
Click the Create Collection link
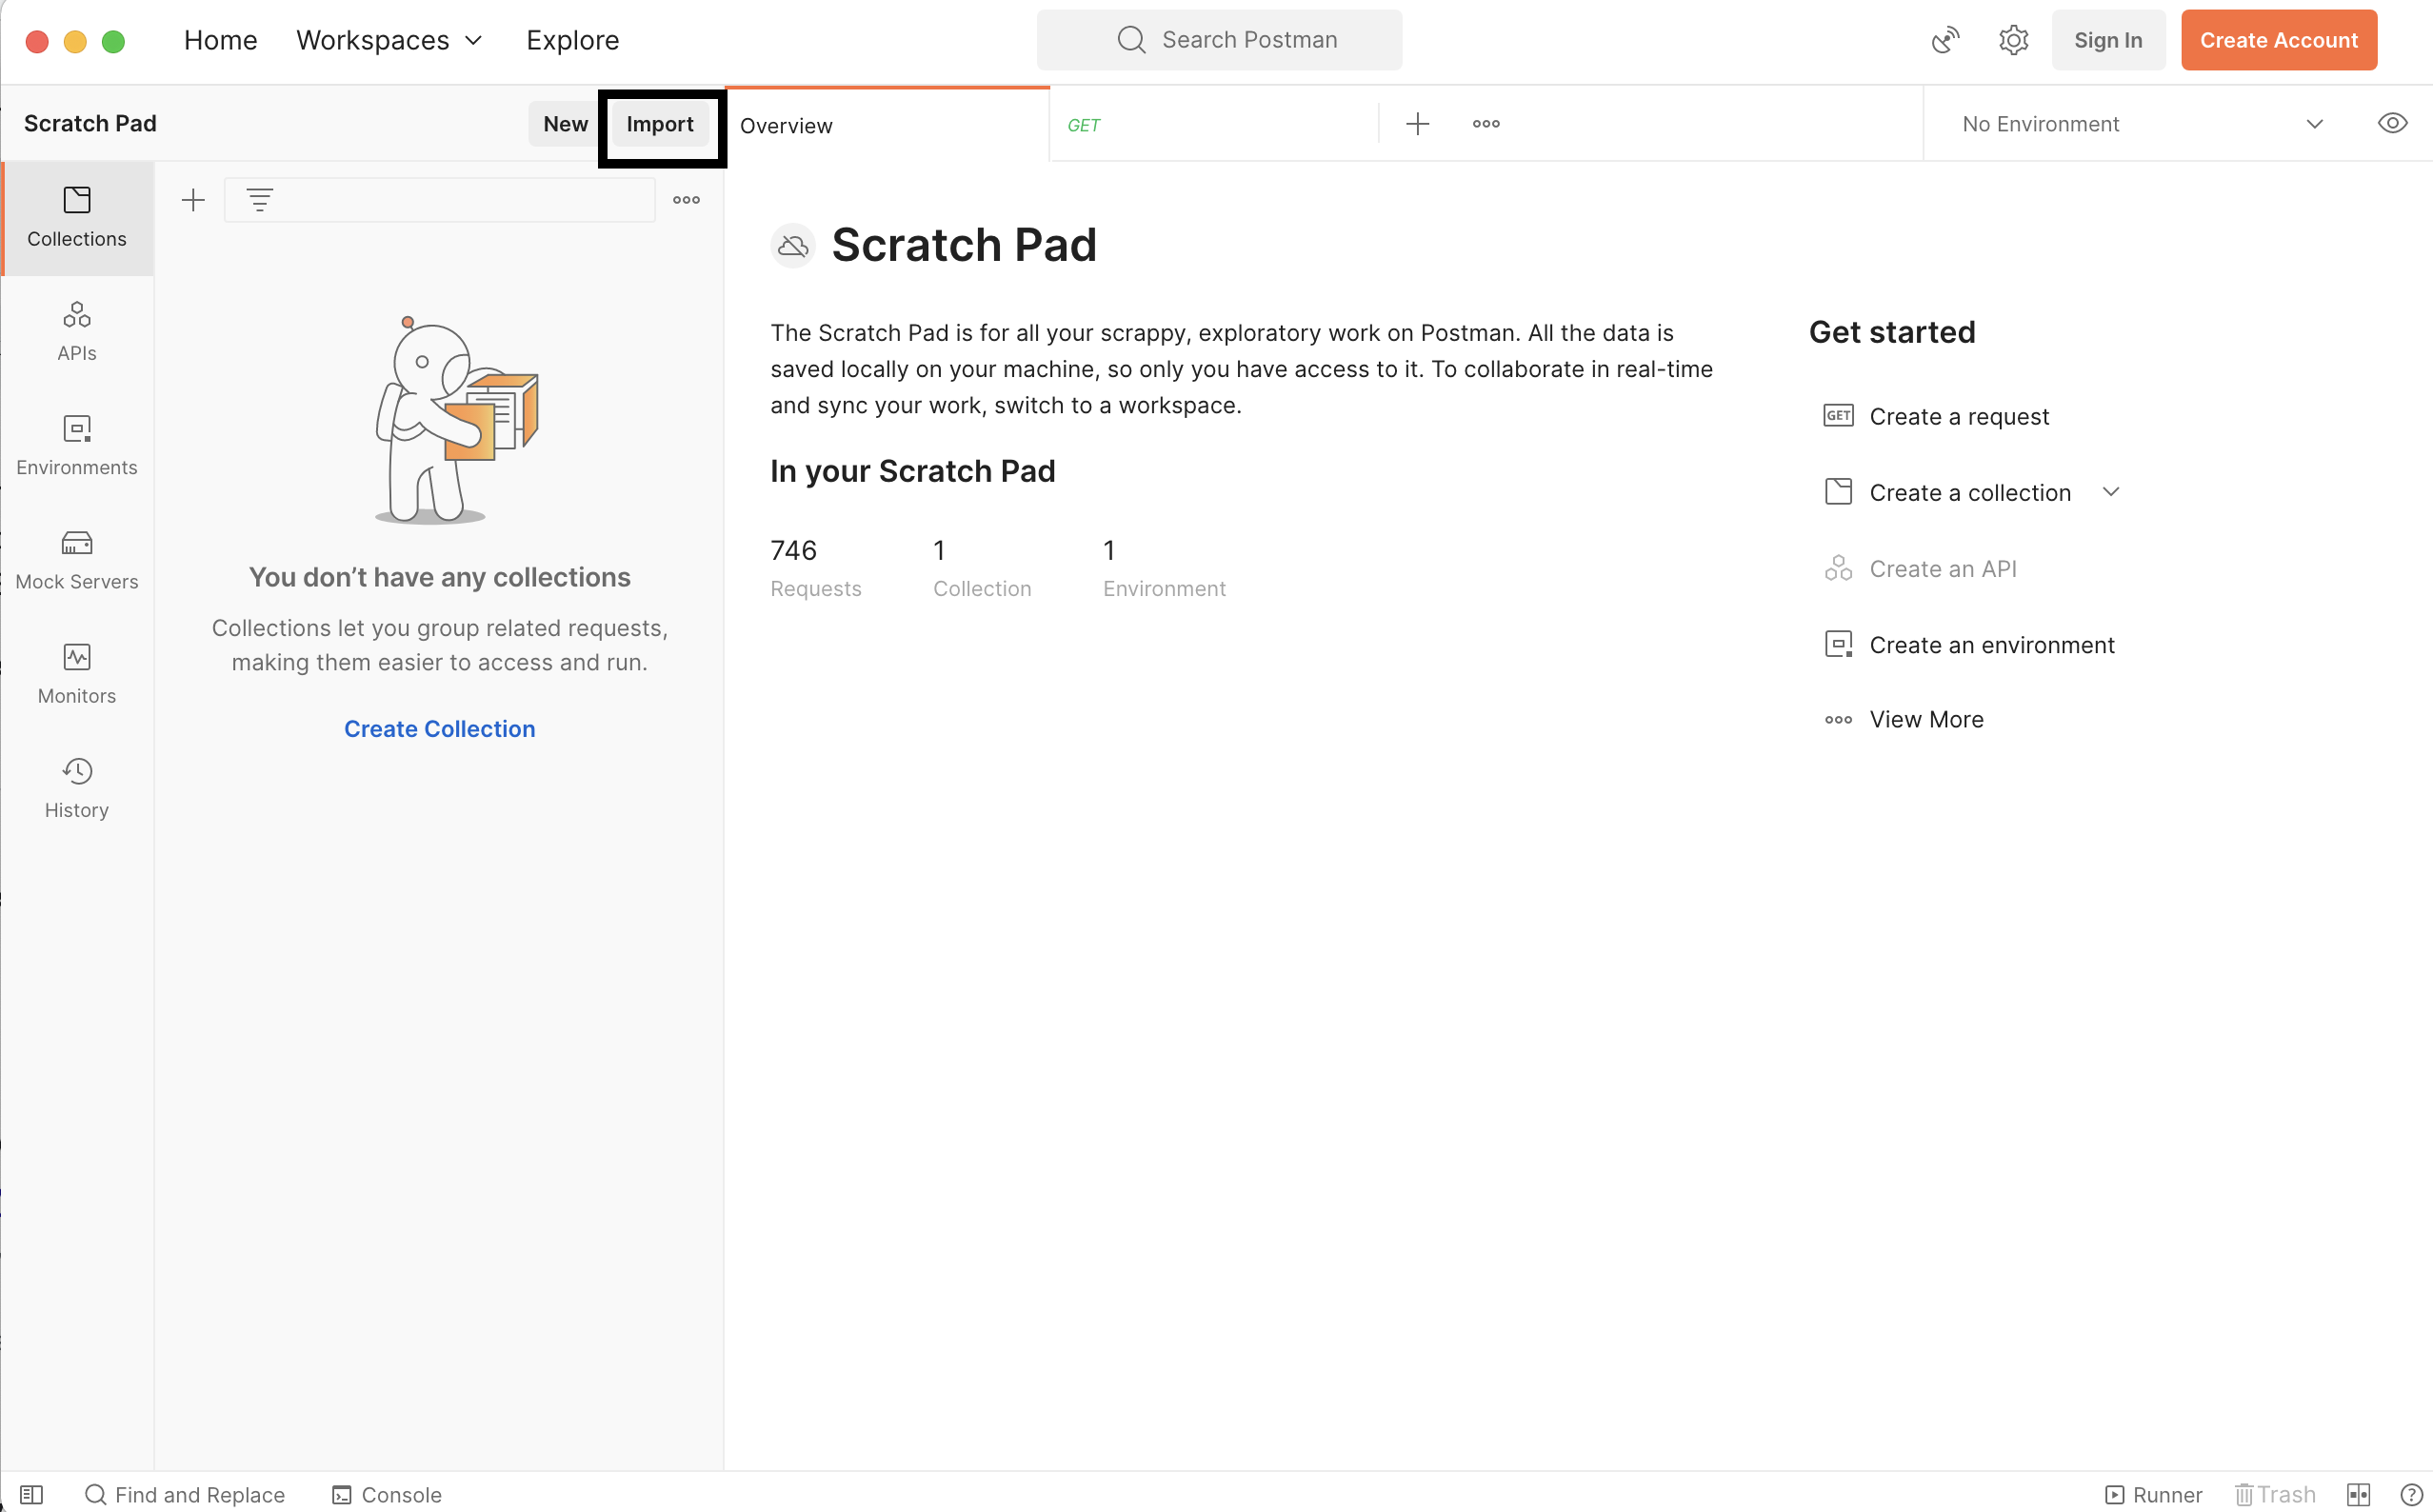click(x=439, y=729)
